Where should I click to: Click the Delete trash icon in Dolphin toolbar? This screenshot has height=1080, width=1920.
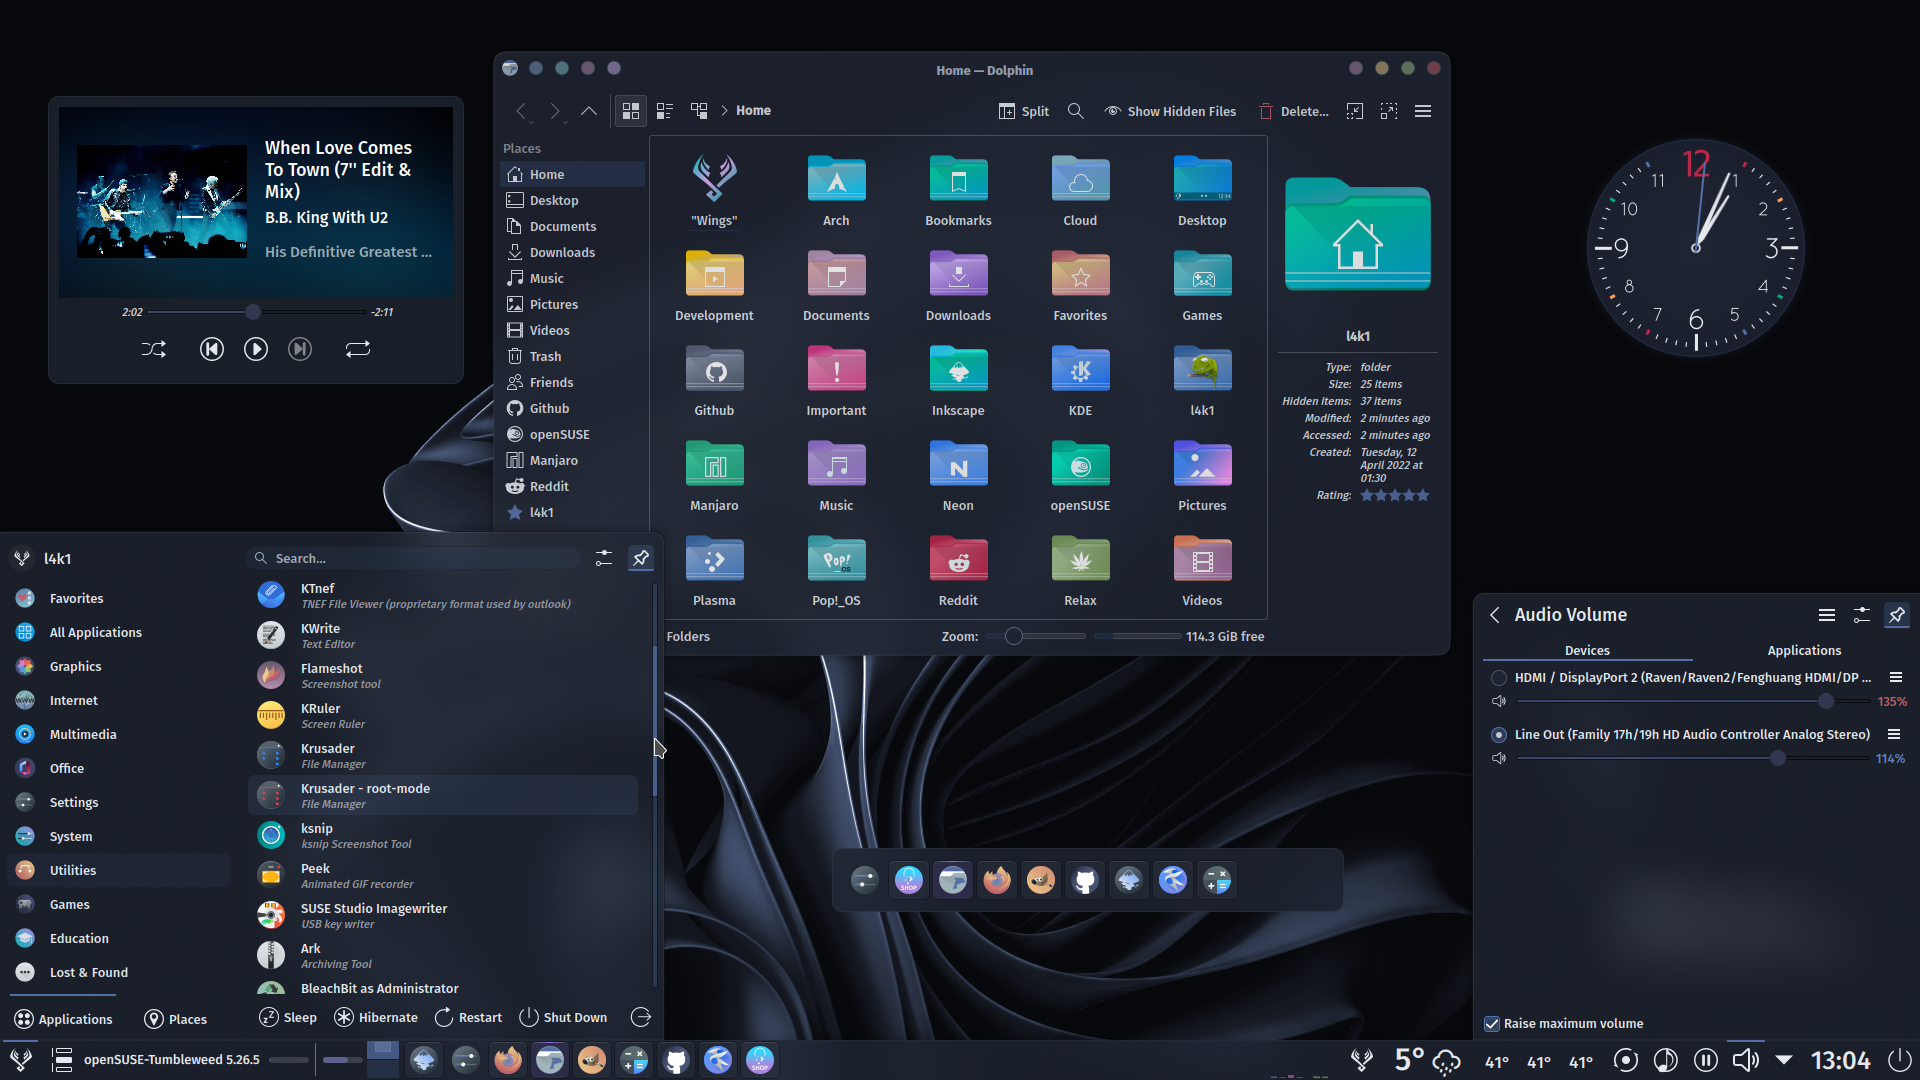[1266, 111]
